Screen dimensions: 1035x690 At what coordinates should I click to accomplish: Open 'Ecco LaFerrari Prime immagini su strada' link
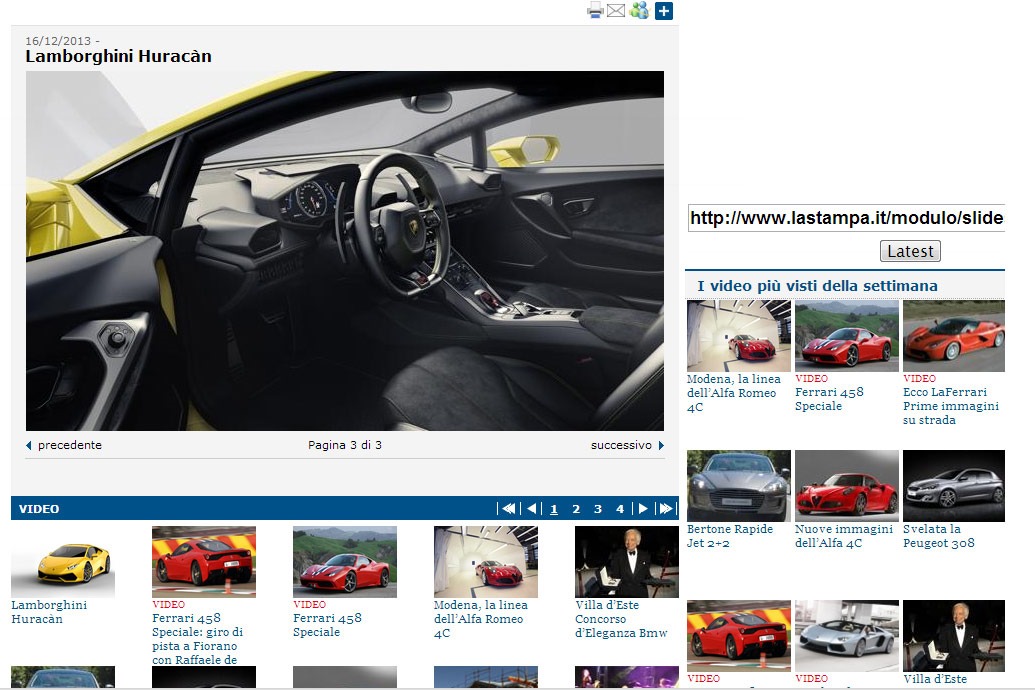coord(951,406)
